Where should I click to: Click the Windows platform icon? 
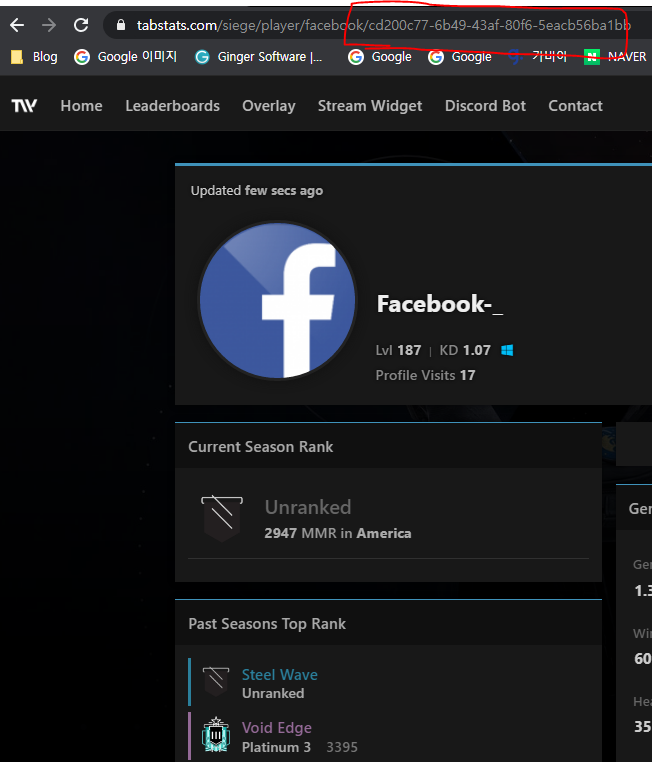tap(507, 350)
